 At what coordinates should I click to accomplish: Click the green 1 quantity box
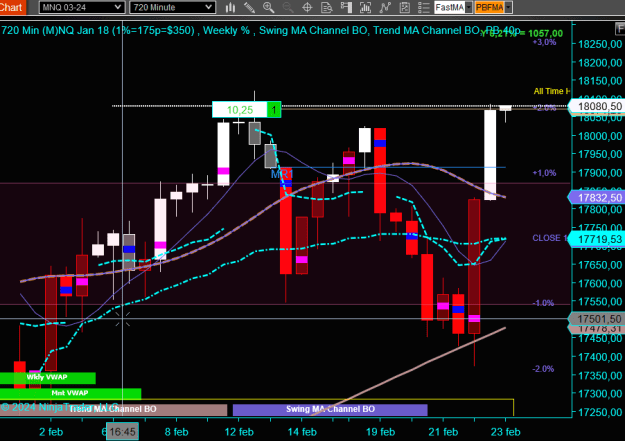tap(274, 110)
